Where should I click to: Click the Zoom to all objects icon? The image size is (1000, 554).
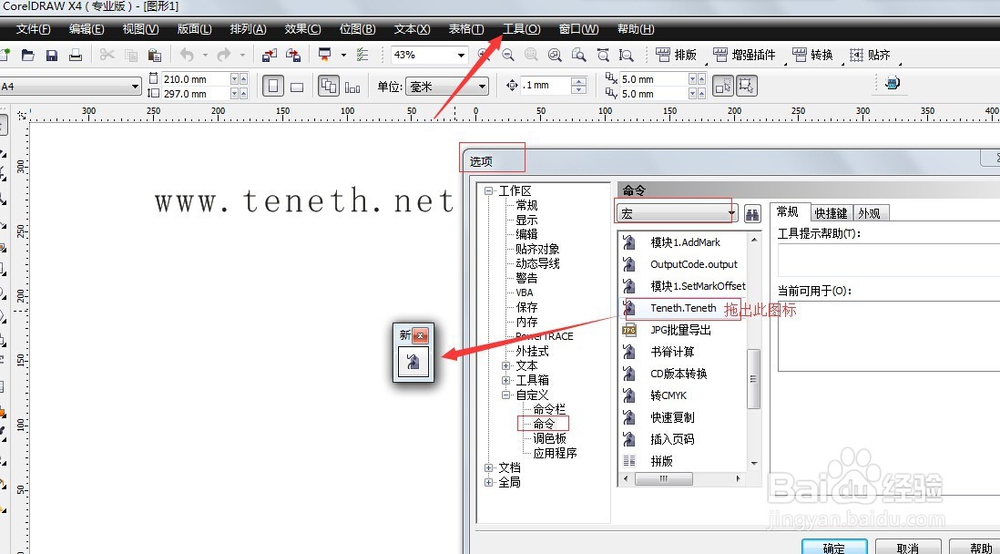point(555,55)
